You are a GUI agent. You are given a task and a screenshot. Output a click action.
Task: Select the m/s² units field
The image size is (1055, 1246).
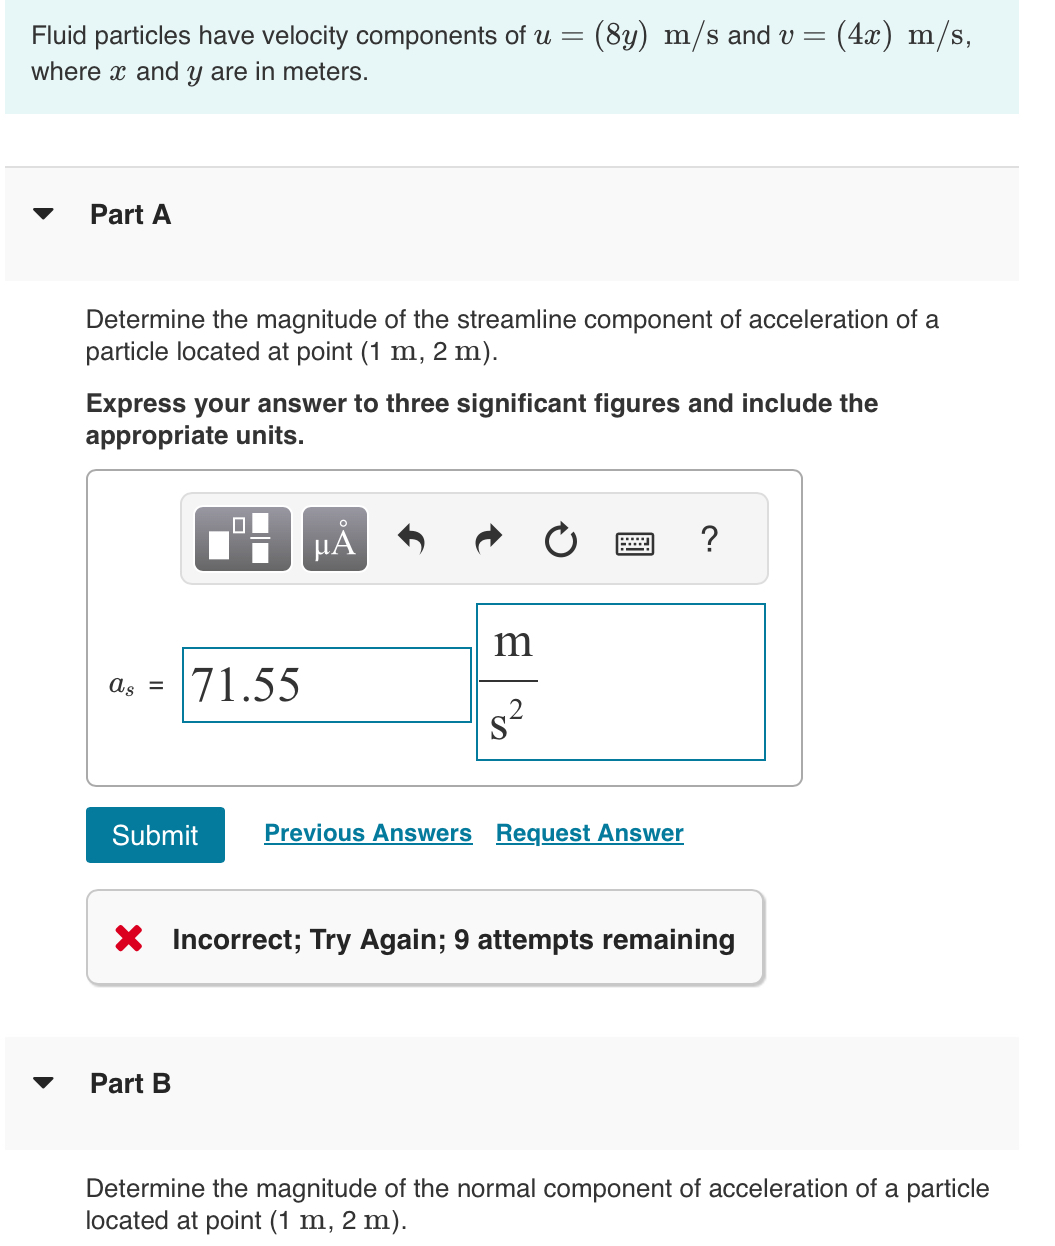tap(620, 682)
